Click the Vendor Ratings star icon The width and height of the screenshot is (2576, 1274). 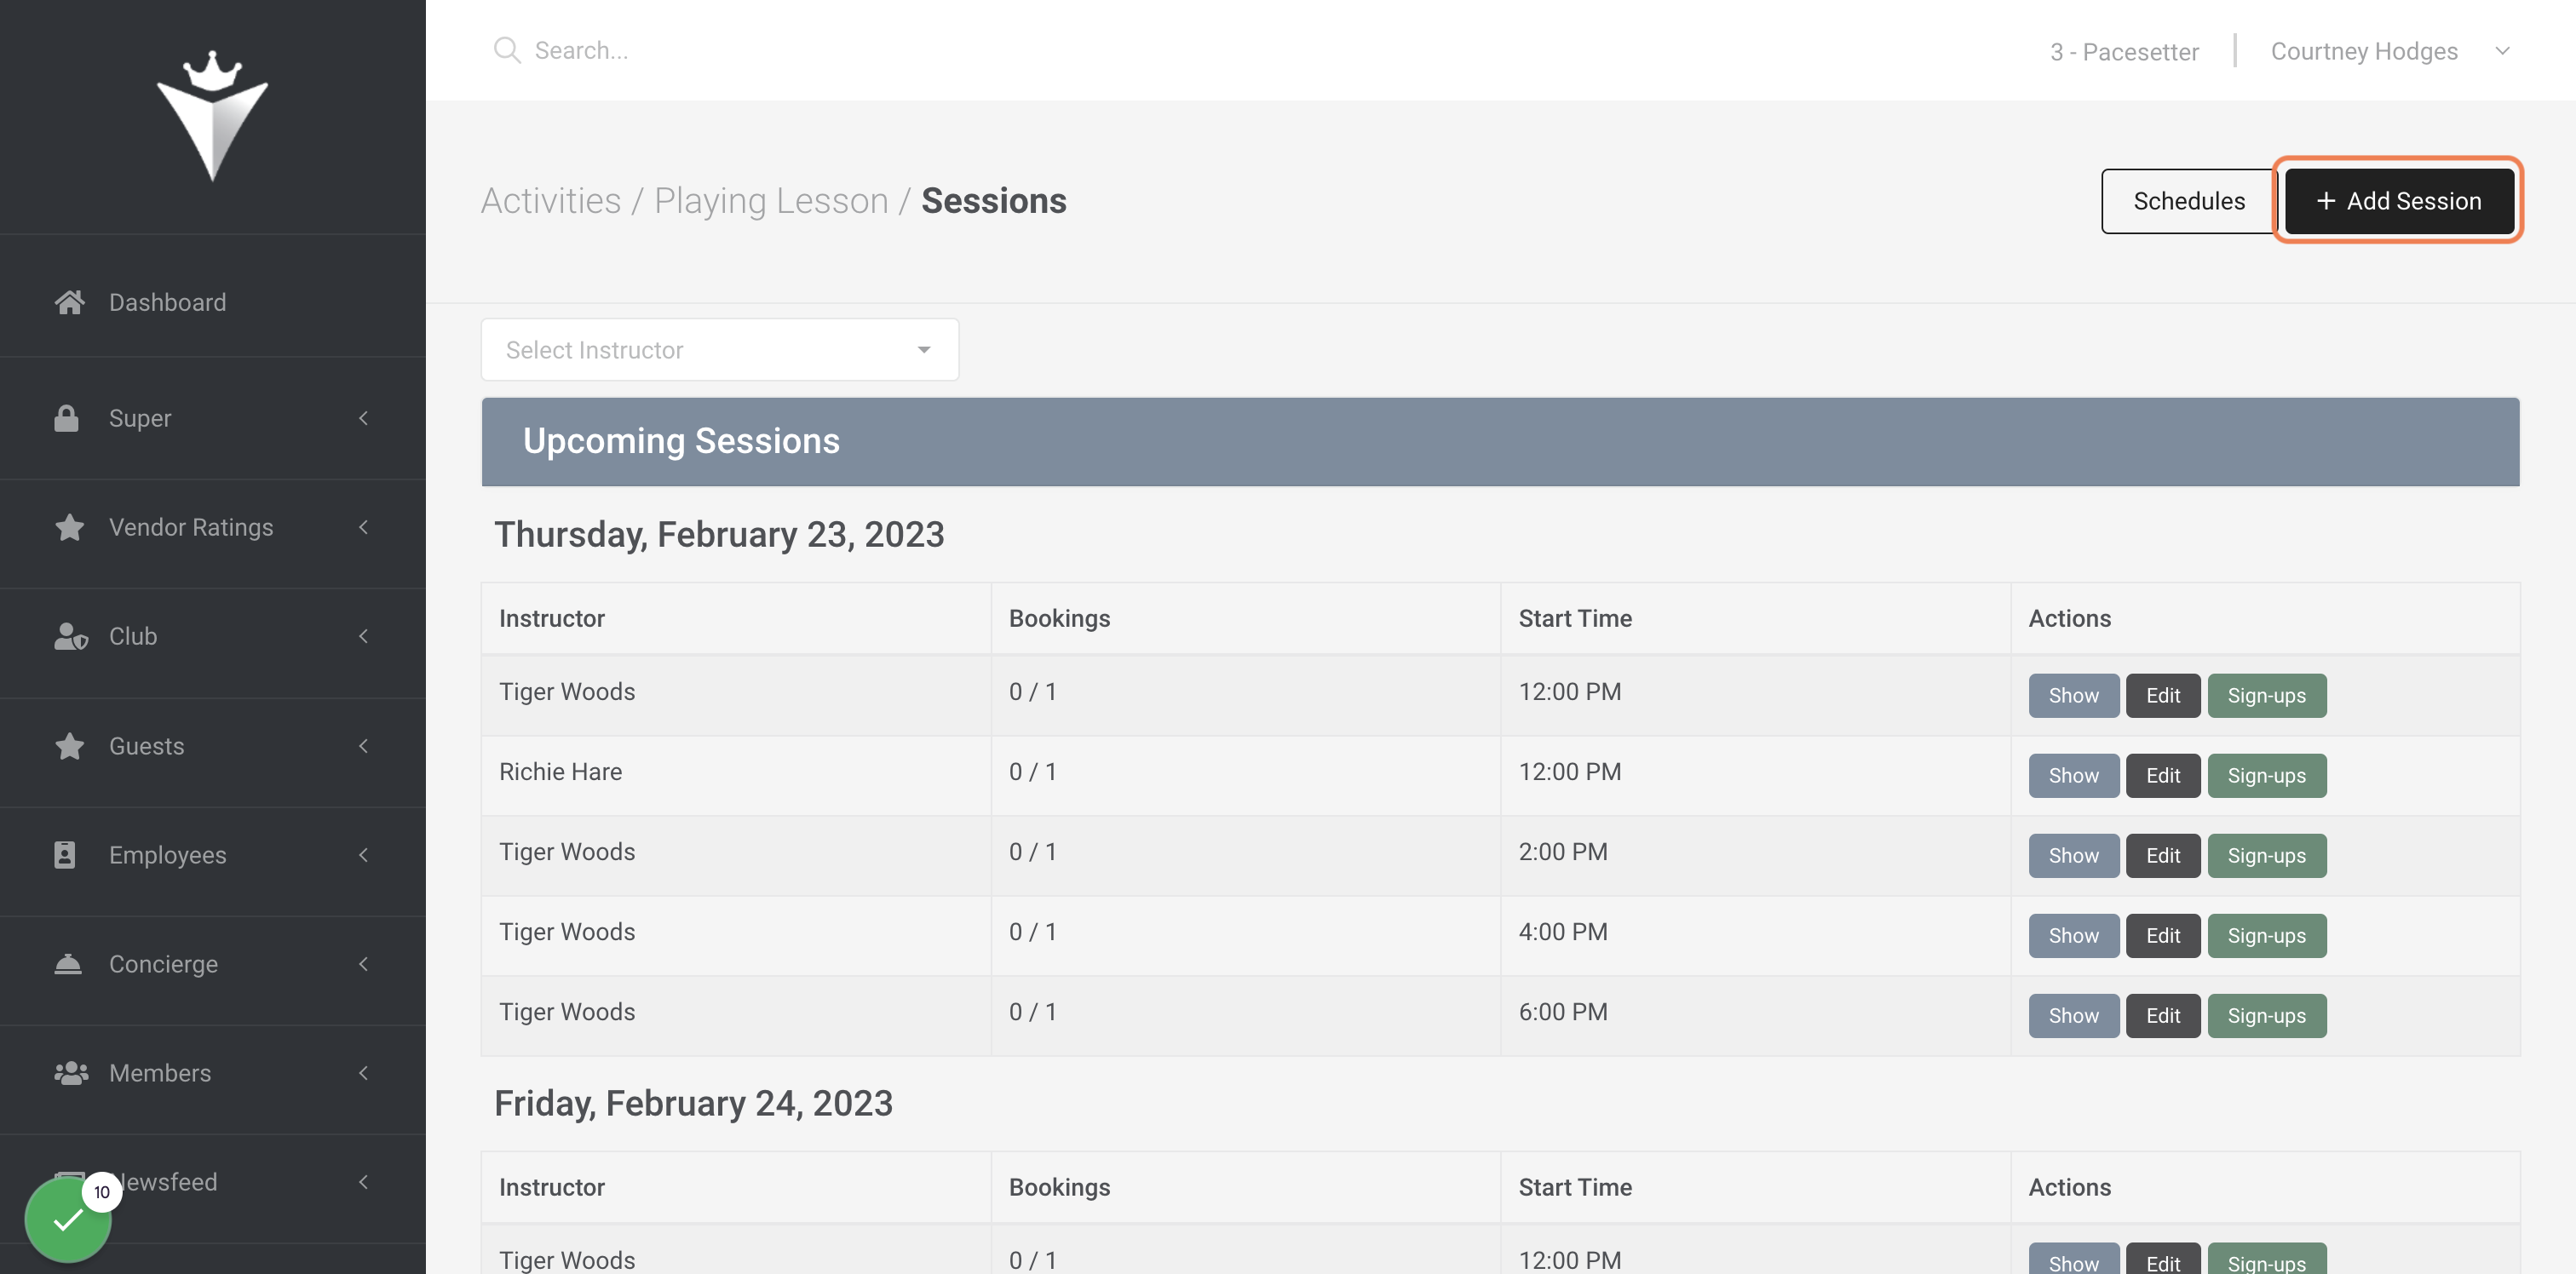pyautogui.click(x=69, y=527)
